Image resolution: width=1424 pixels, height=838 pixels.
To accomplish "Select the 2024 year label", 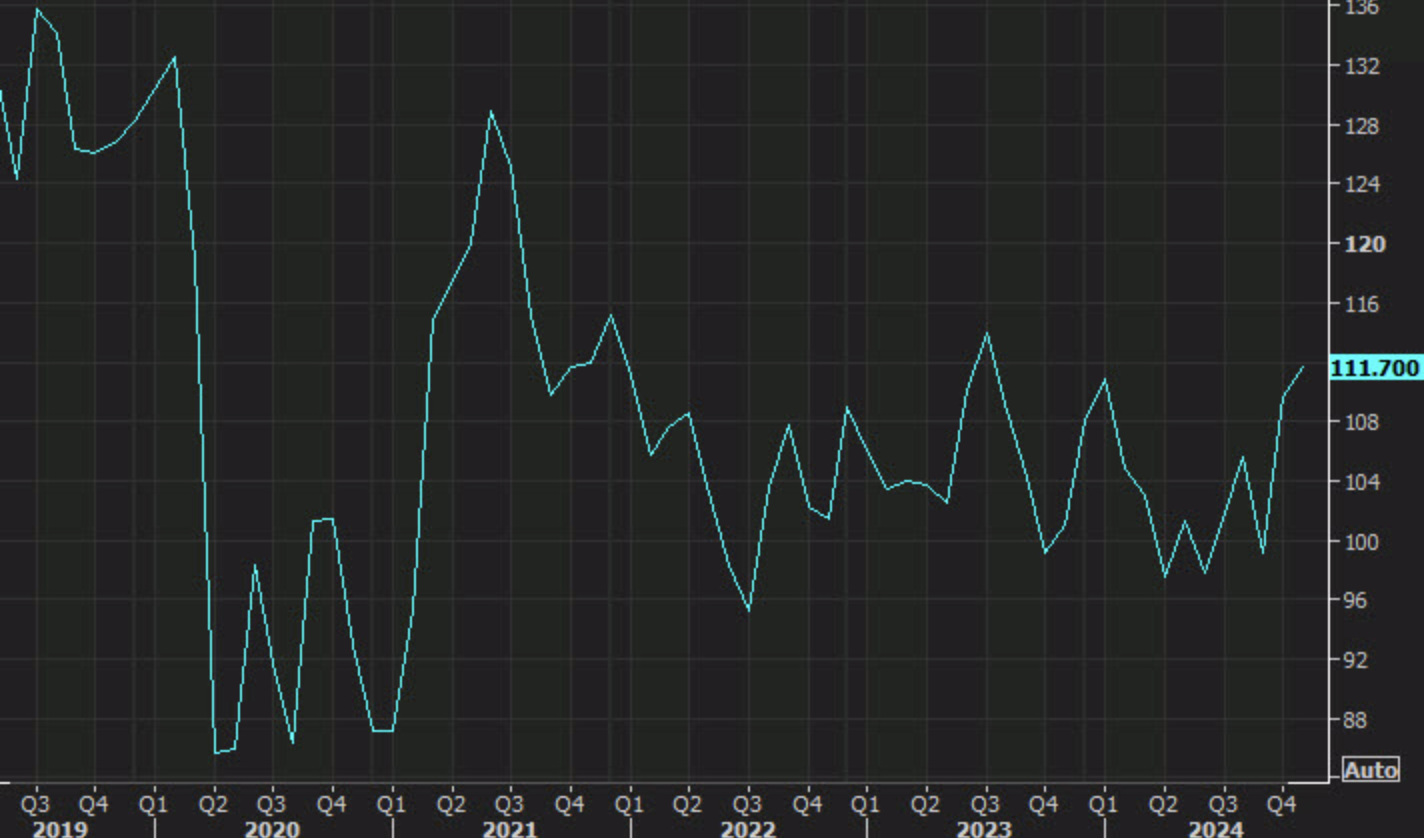I will [x=1215, y=829].
